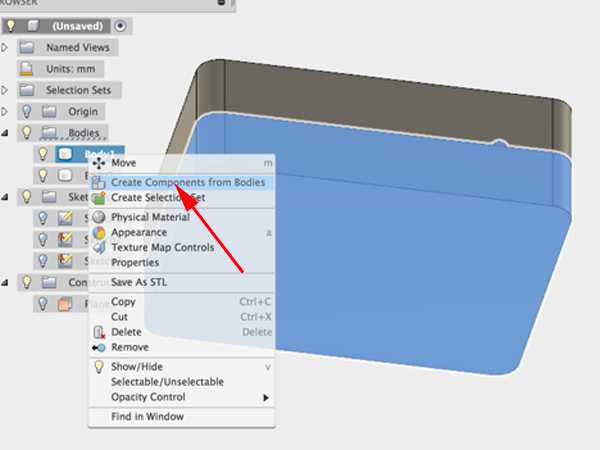Viewport: 600px width, 450px height.
Task: Collapse the Construction folder
Action: (x=5, y=283)
